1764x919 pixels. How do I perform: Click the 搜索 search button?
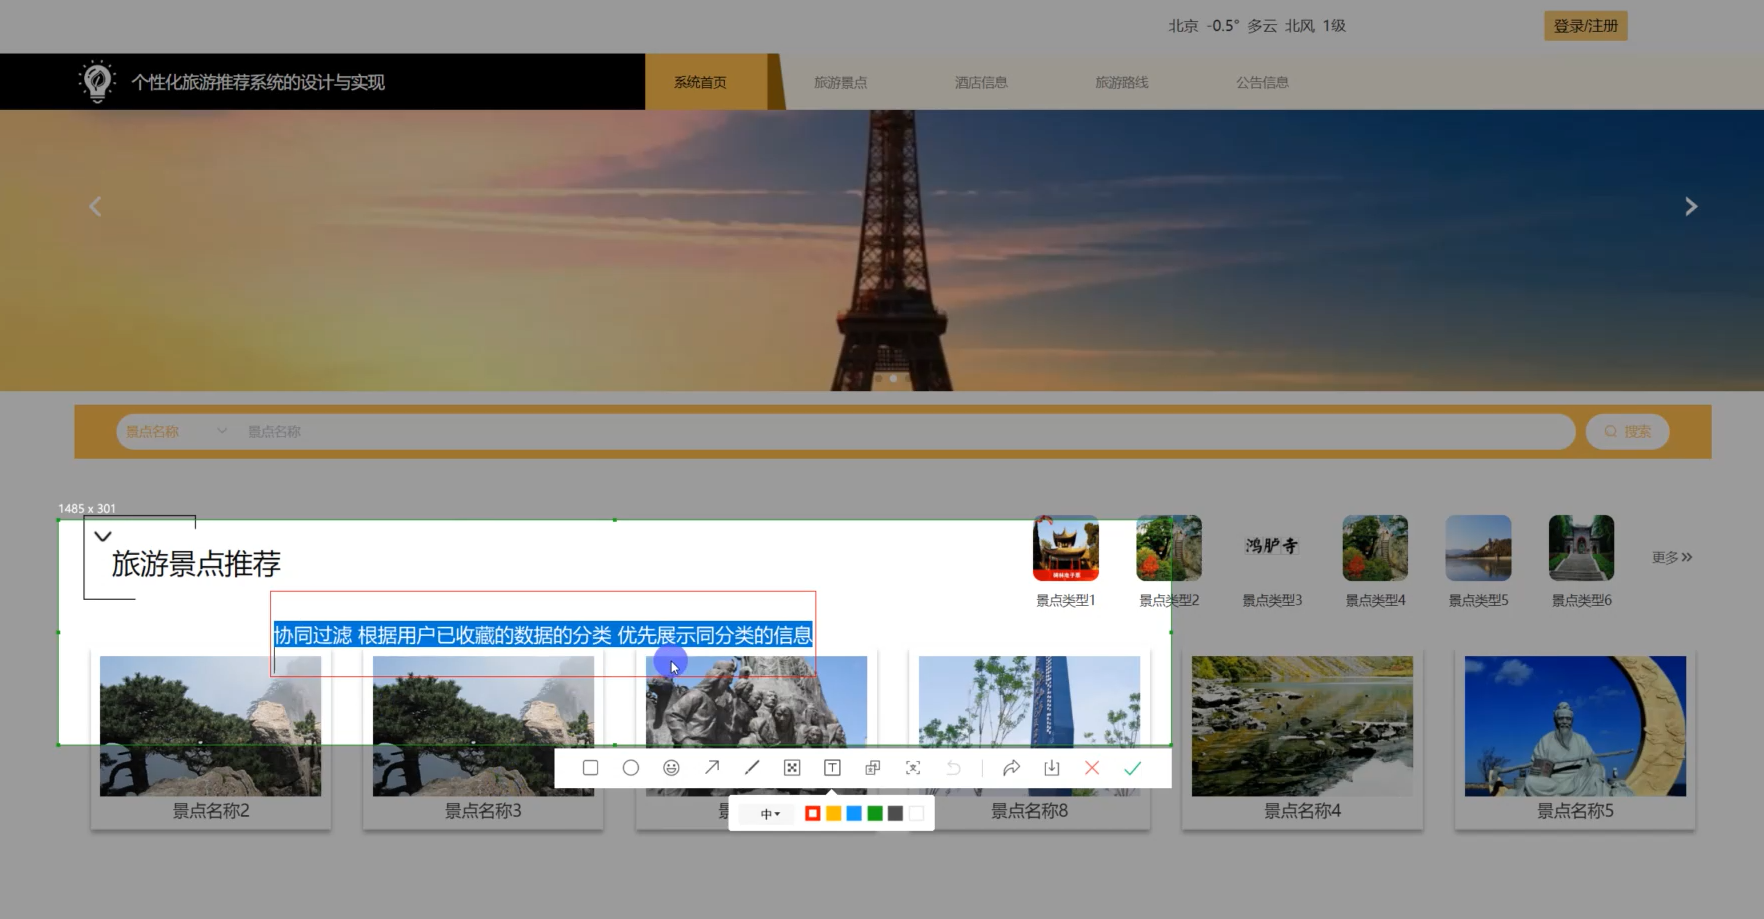(1627, 432)
